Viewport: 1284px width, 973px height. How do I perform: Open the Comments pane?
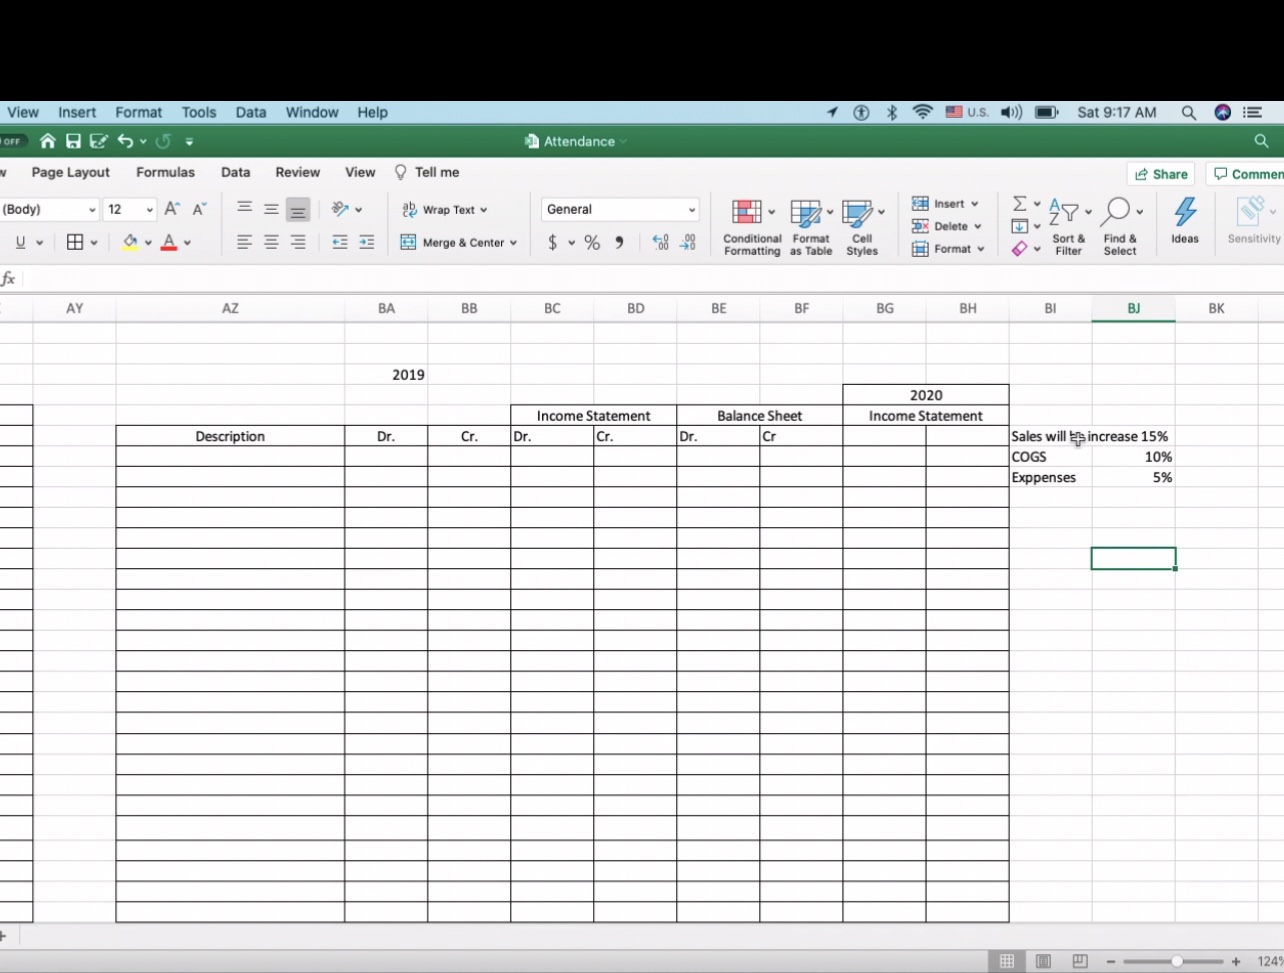tap(1246, 173)
